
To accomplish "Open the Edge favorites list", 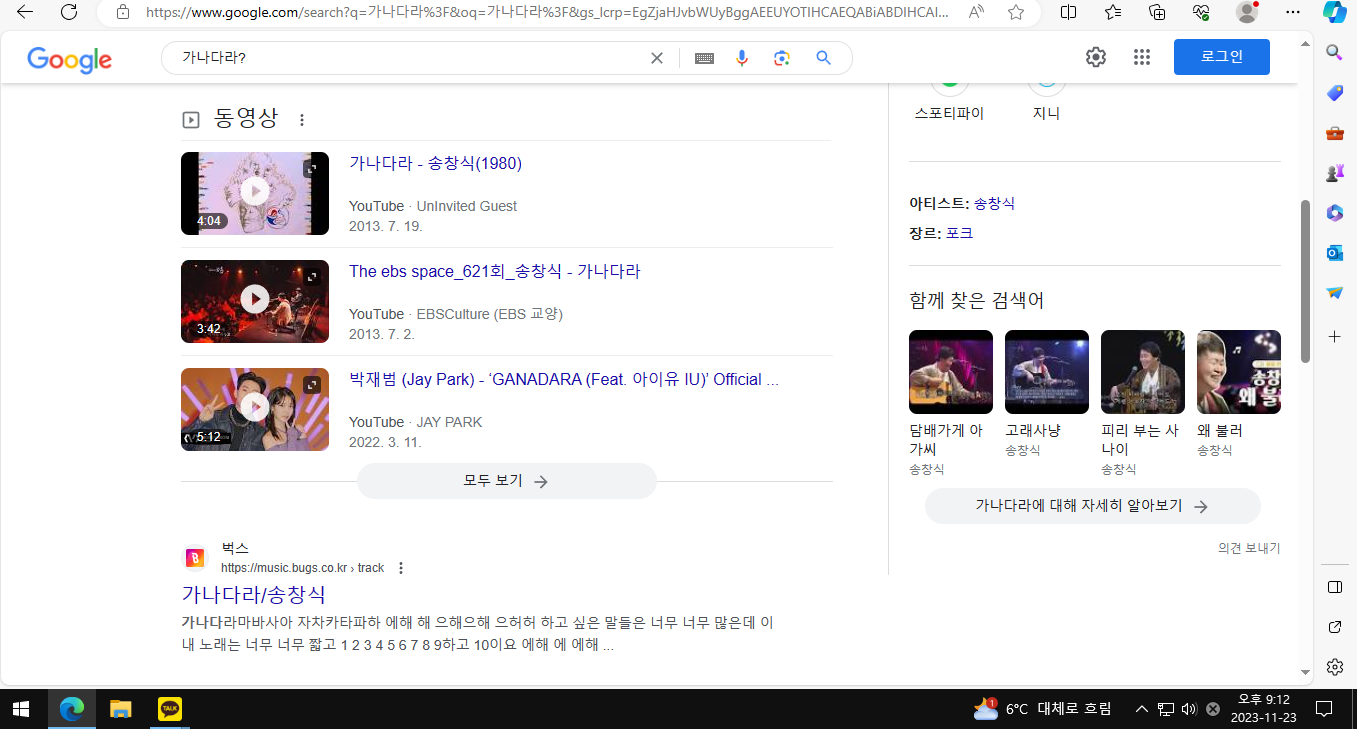I will 1113,12.
